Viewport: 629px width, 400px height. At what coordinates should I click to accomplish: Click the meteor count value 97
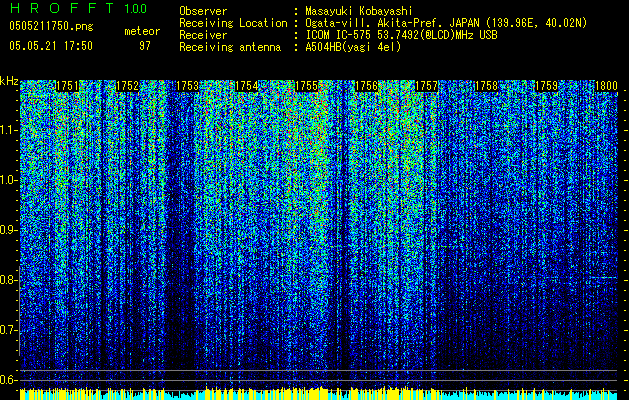145,46
